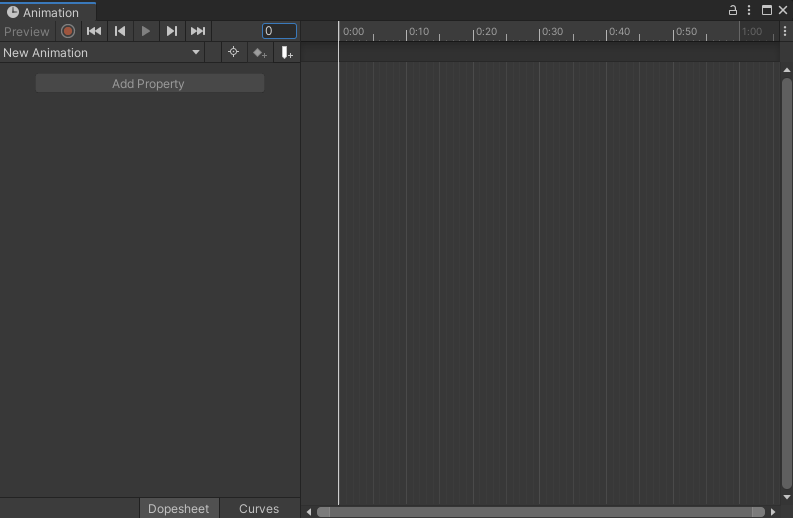Close the Animation window
The image size is (793, 518).
click(x=783, y=10)
